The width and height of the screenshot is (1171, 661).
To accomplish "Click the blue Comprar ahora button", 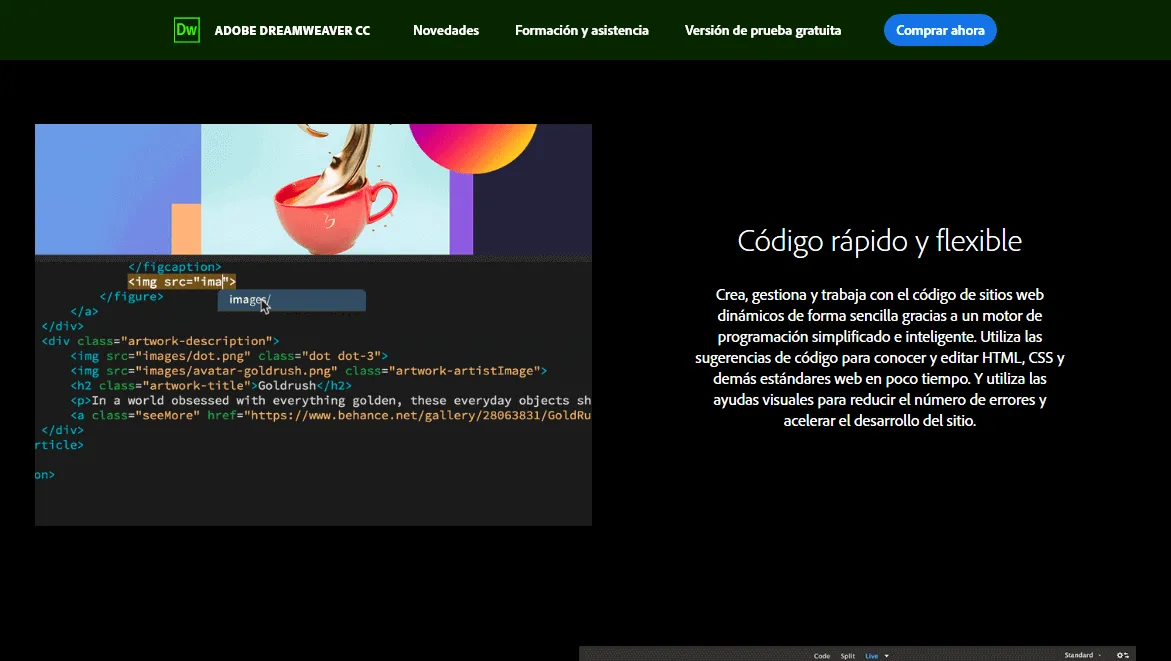I will [939, 30].
